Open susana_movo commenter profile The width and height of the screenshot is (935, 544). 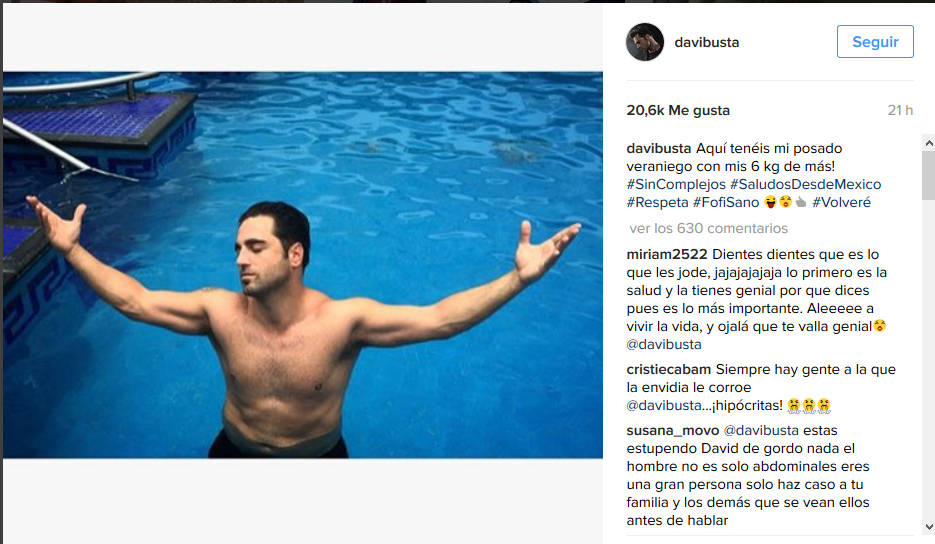tap(673, 431)
